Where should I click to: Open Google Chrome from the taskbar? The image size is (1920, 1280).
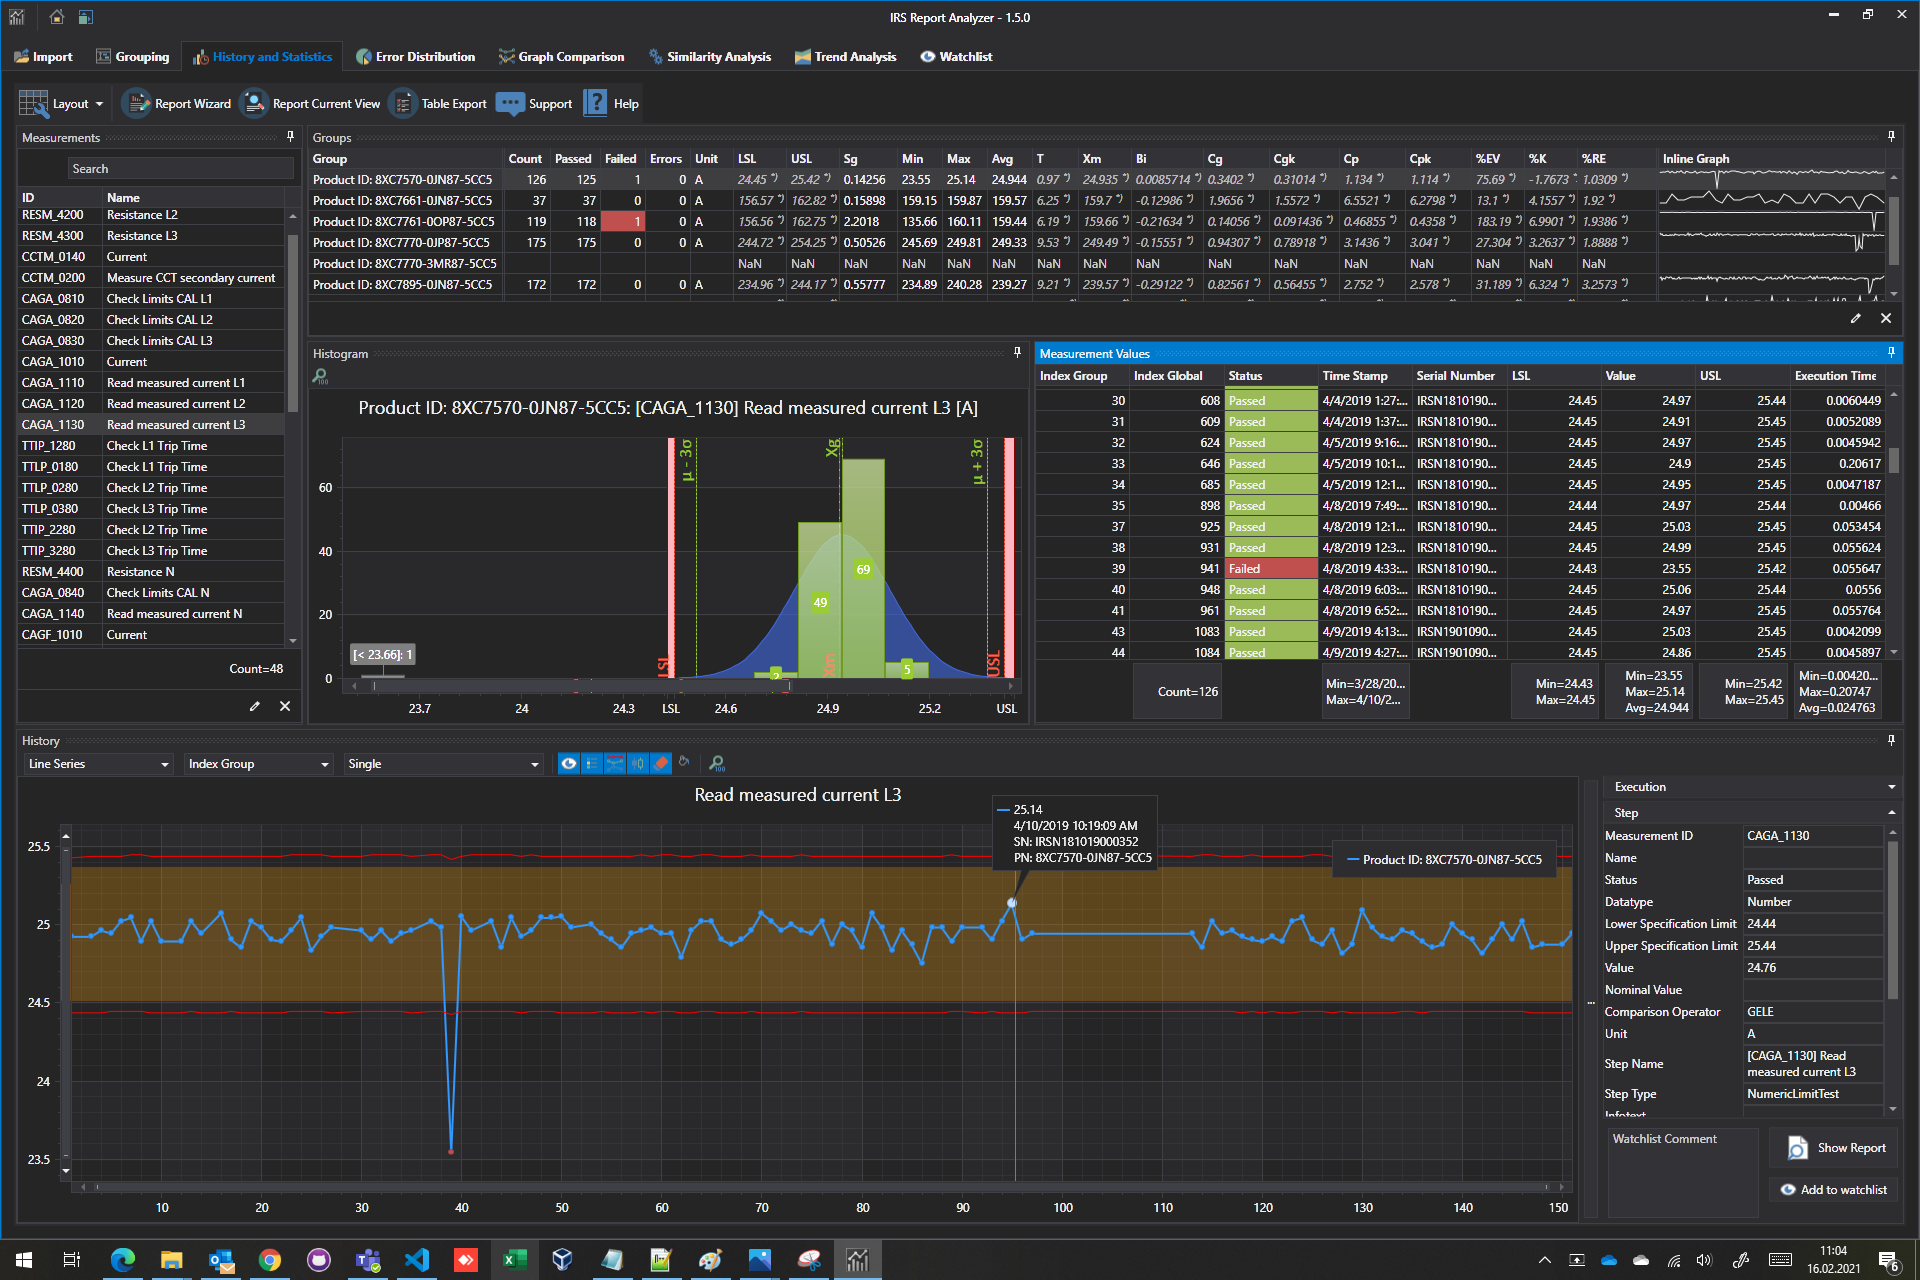click(x=270, y=1259)
